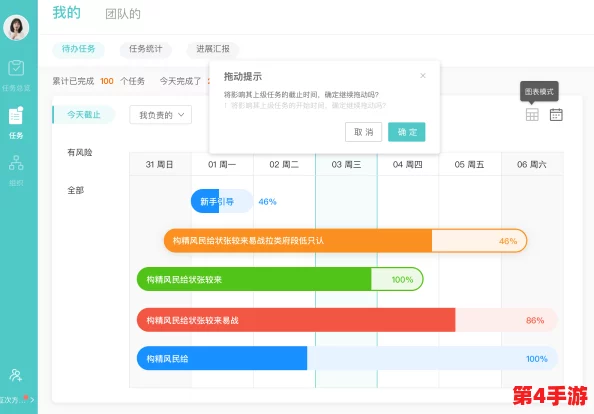Viewport: 594px width, 414px height.
Task: Select the 进展汇报 tab
Action: click(x=213, y=49)
